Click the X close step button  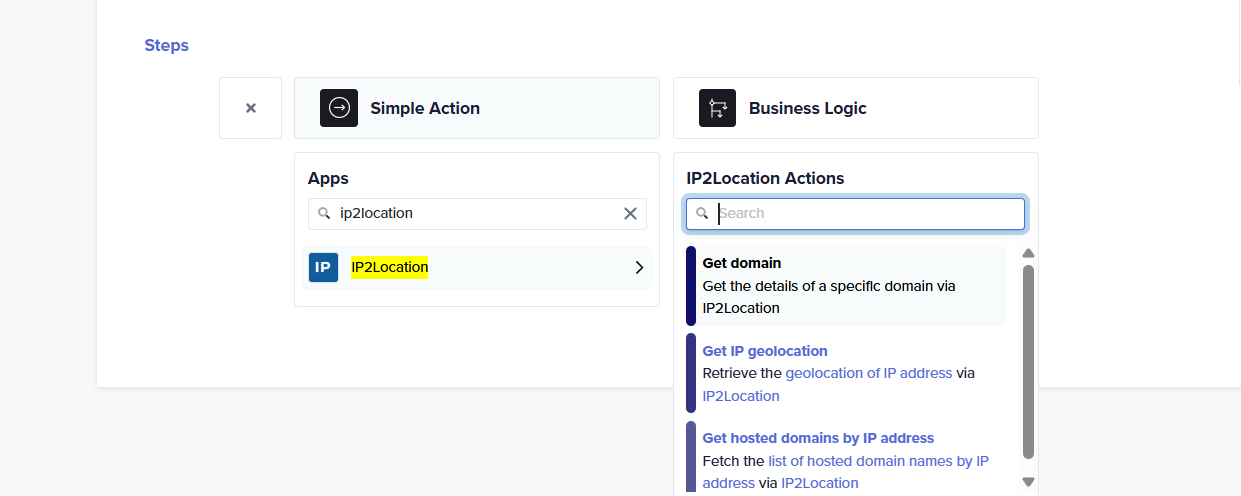(251, 108)
